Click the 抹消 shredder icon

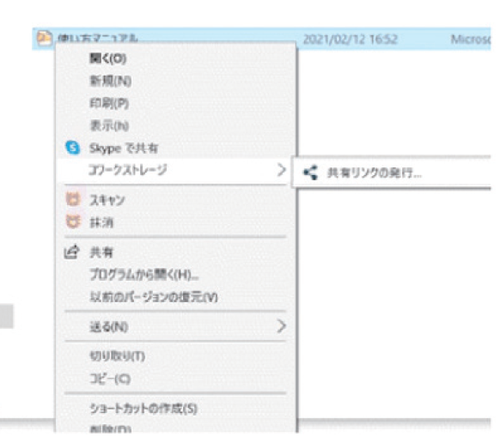[x=73, y=221]
